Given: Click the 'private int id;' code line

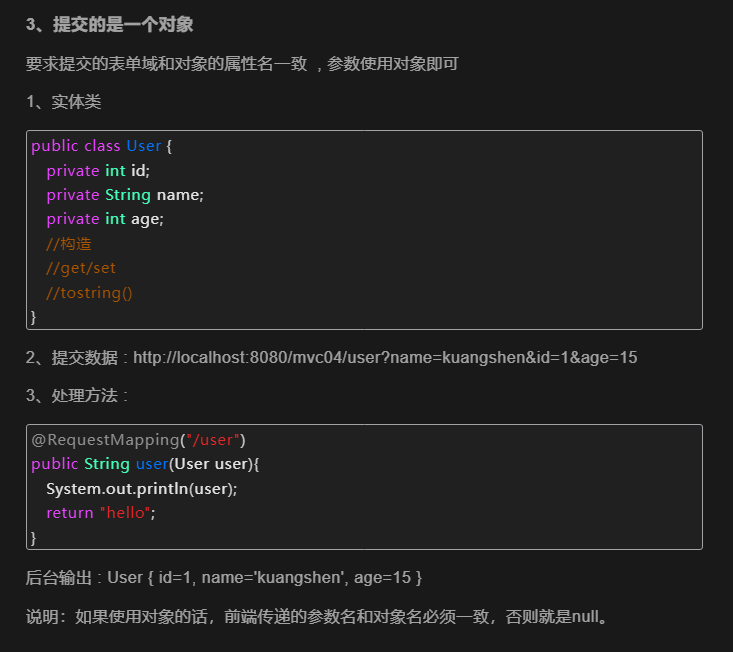Looking at the screenshot, I should point(98,170).
